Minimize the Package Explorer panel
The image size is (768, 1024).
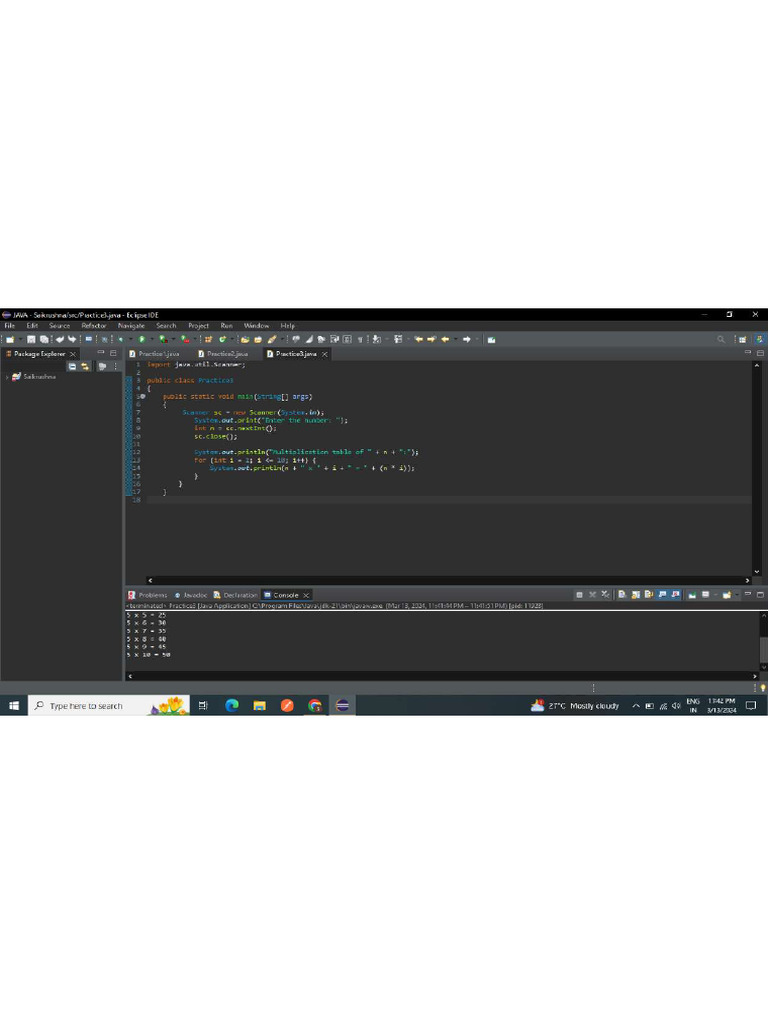(101, 353)
